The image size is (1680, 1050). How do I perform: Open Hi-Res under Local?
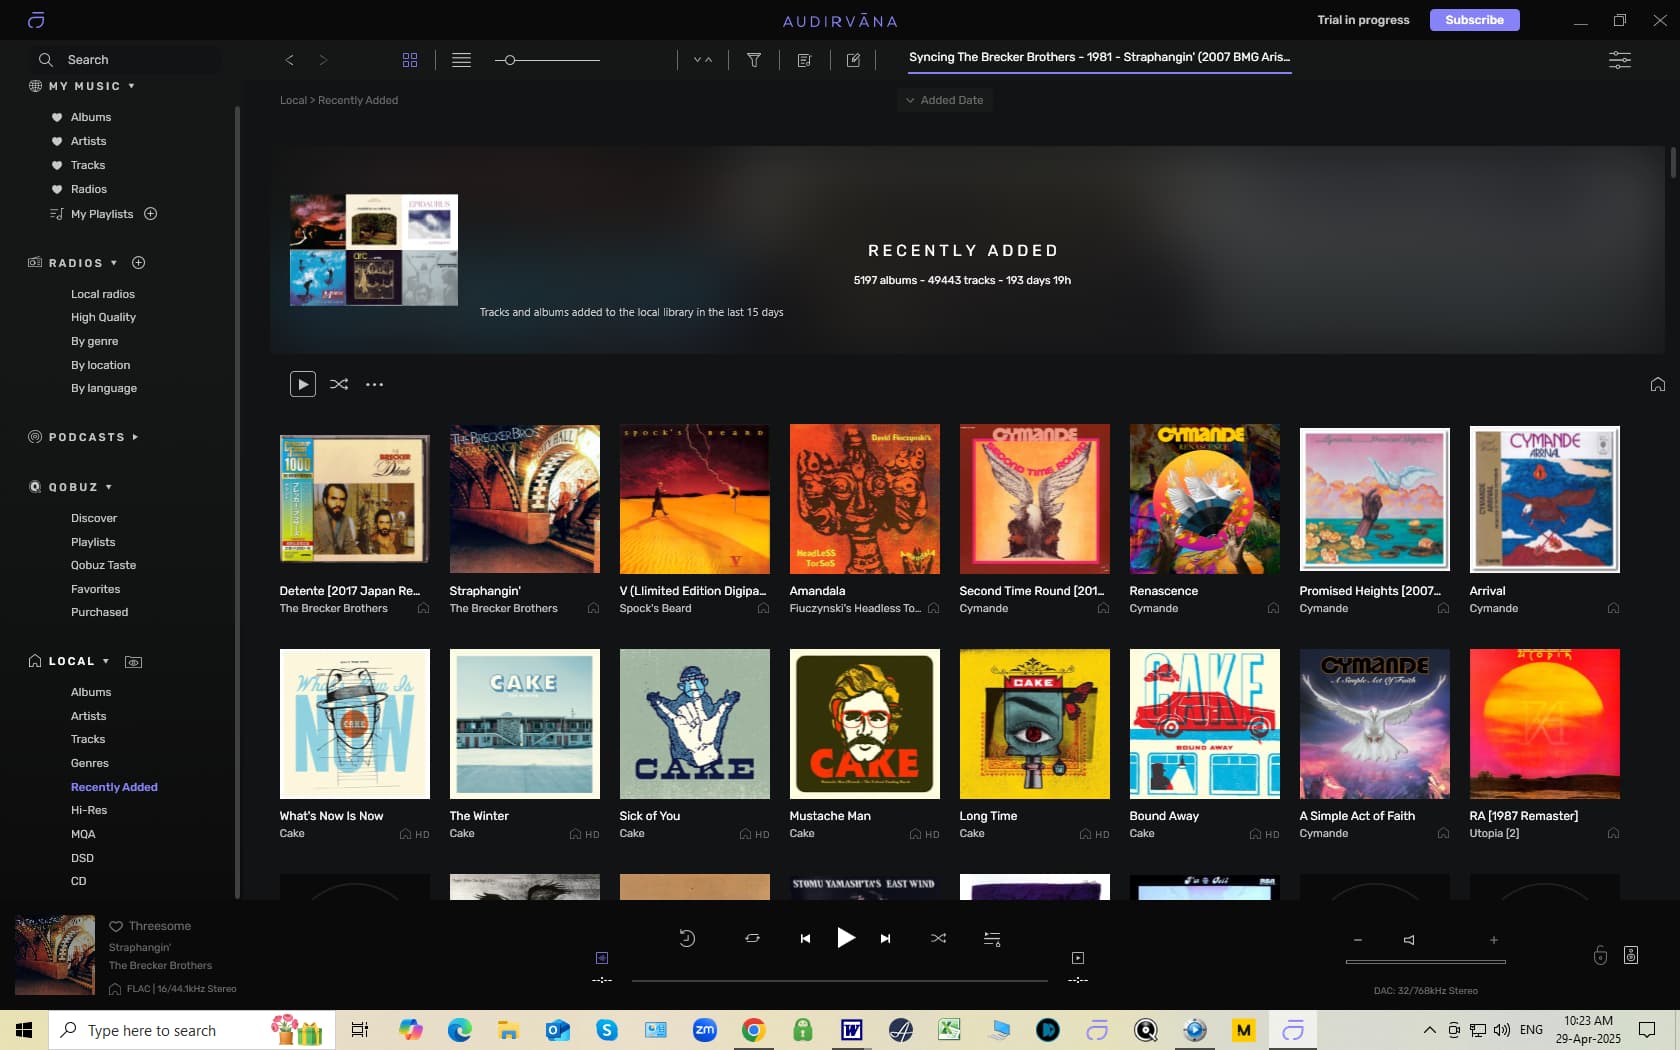pyautogui.click(x=89, y=810)
